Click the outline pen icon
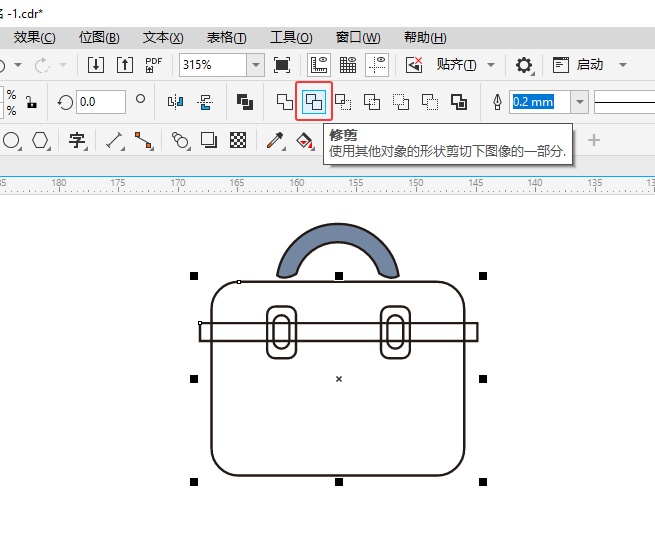This screenshot has width=655, height=538. pyautogui.click(x=497, y=102)
